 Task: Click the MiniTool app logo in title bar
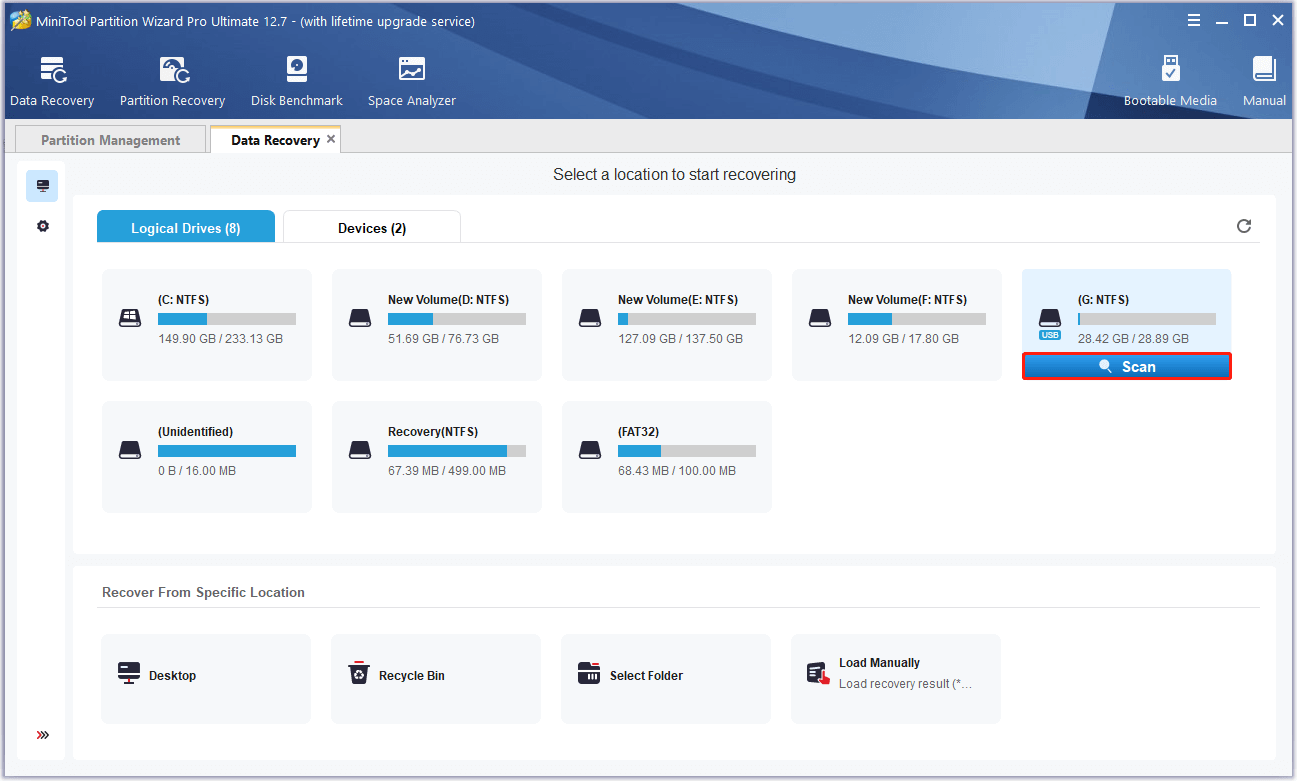pyautogui.click(x=21, y=20)
